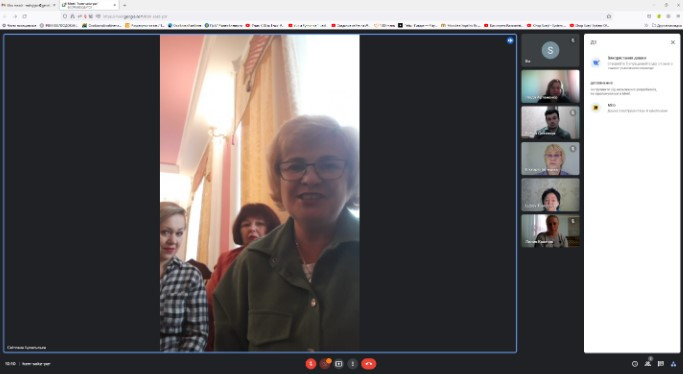This screenshot has width=683, height=374.
Task: Toggle the camera off button
Action: 325,364
